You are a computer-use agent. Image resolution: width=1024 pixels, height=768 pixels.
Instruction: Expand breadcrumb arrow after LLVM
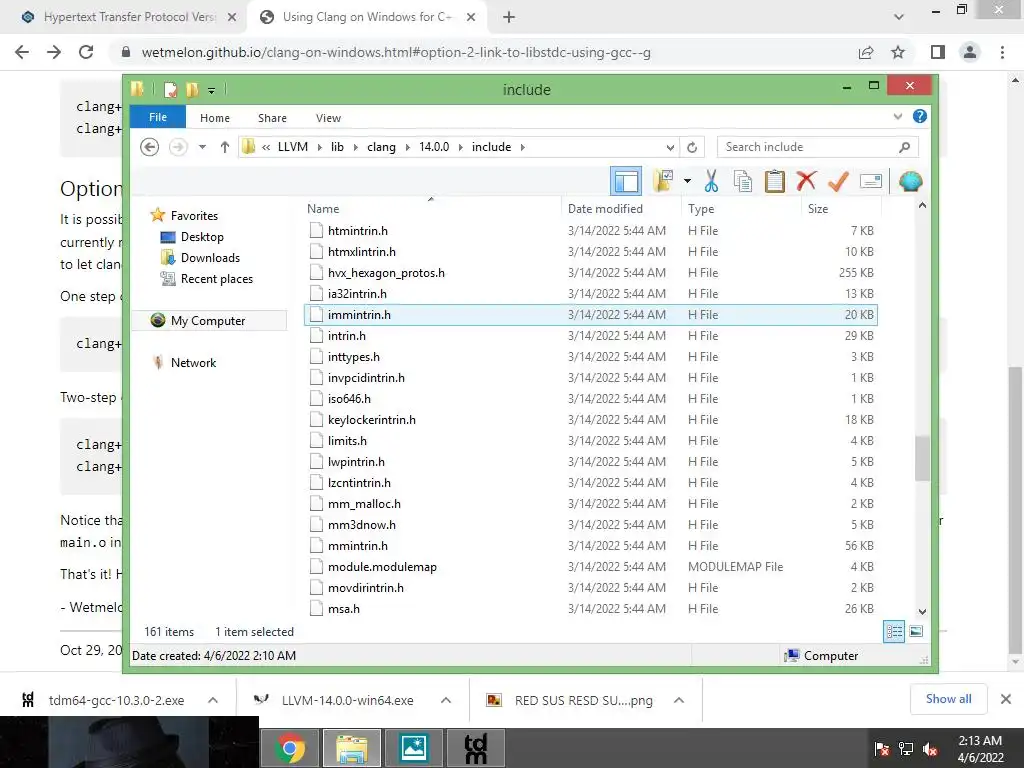tap(319, 148)
